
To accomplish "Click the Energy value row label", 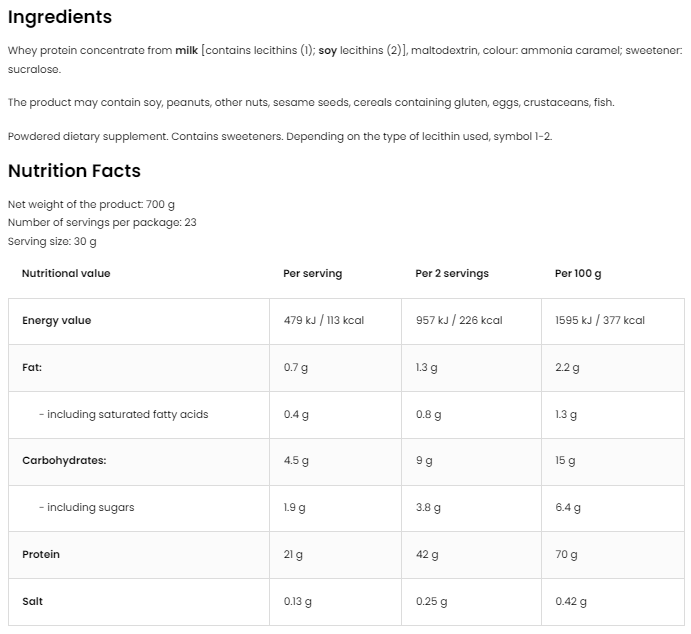I will click(x=56, y=320).
